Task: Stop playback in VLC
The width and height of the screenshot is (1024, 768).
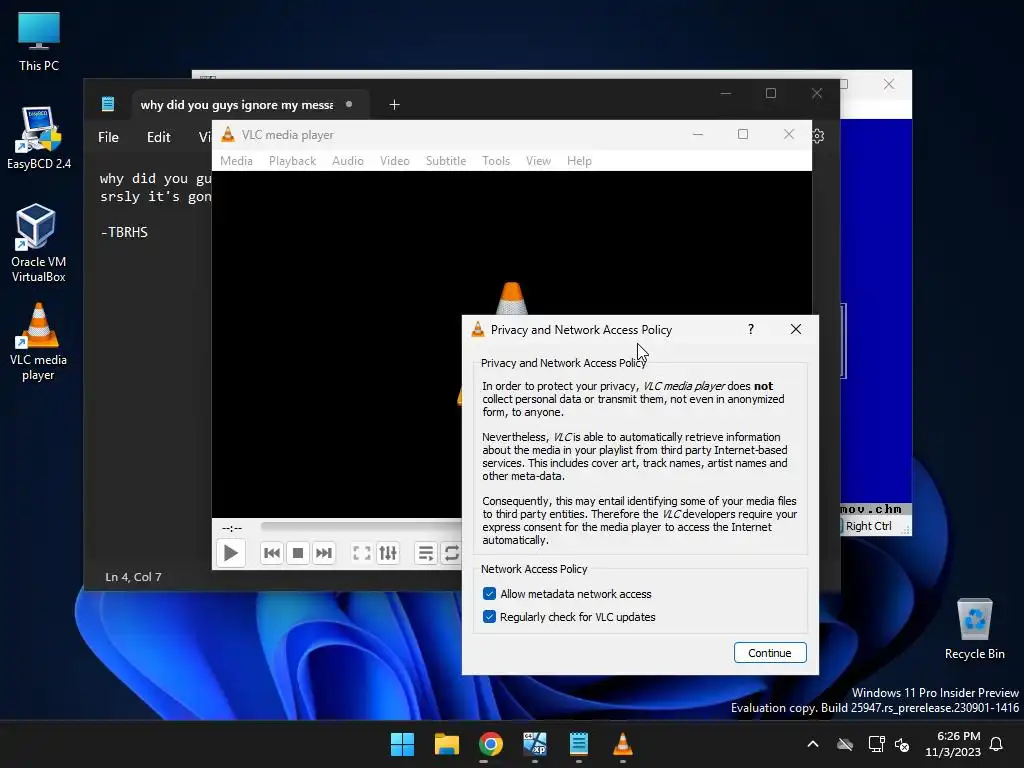Action: (x=298, y=553)
